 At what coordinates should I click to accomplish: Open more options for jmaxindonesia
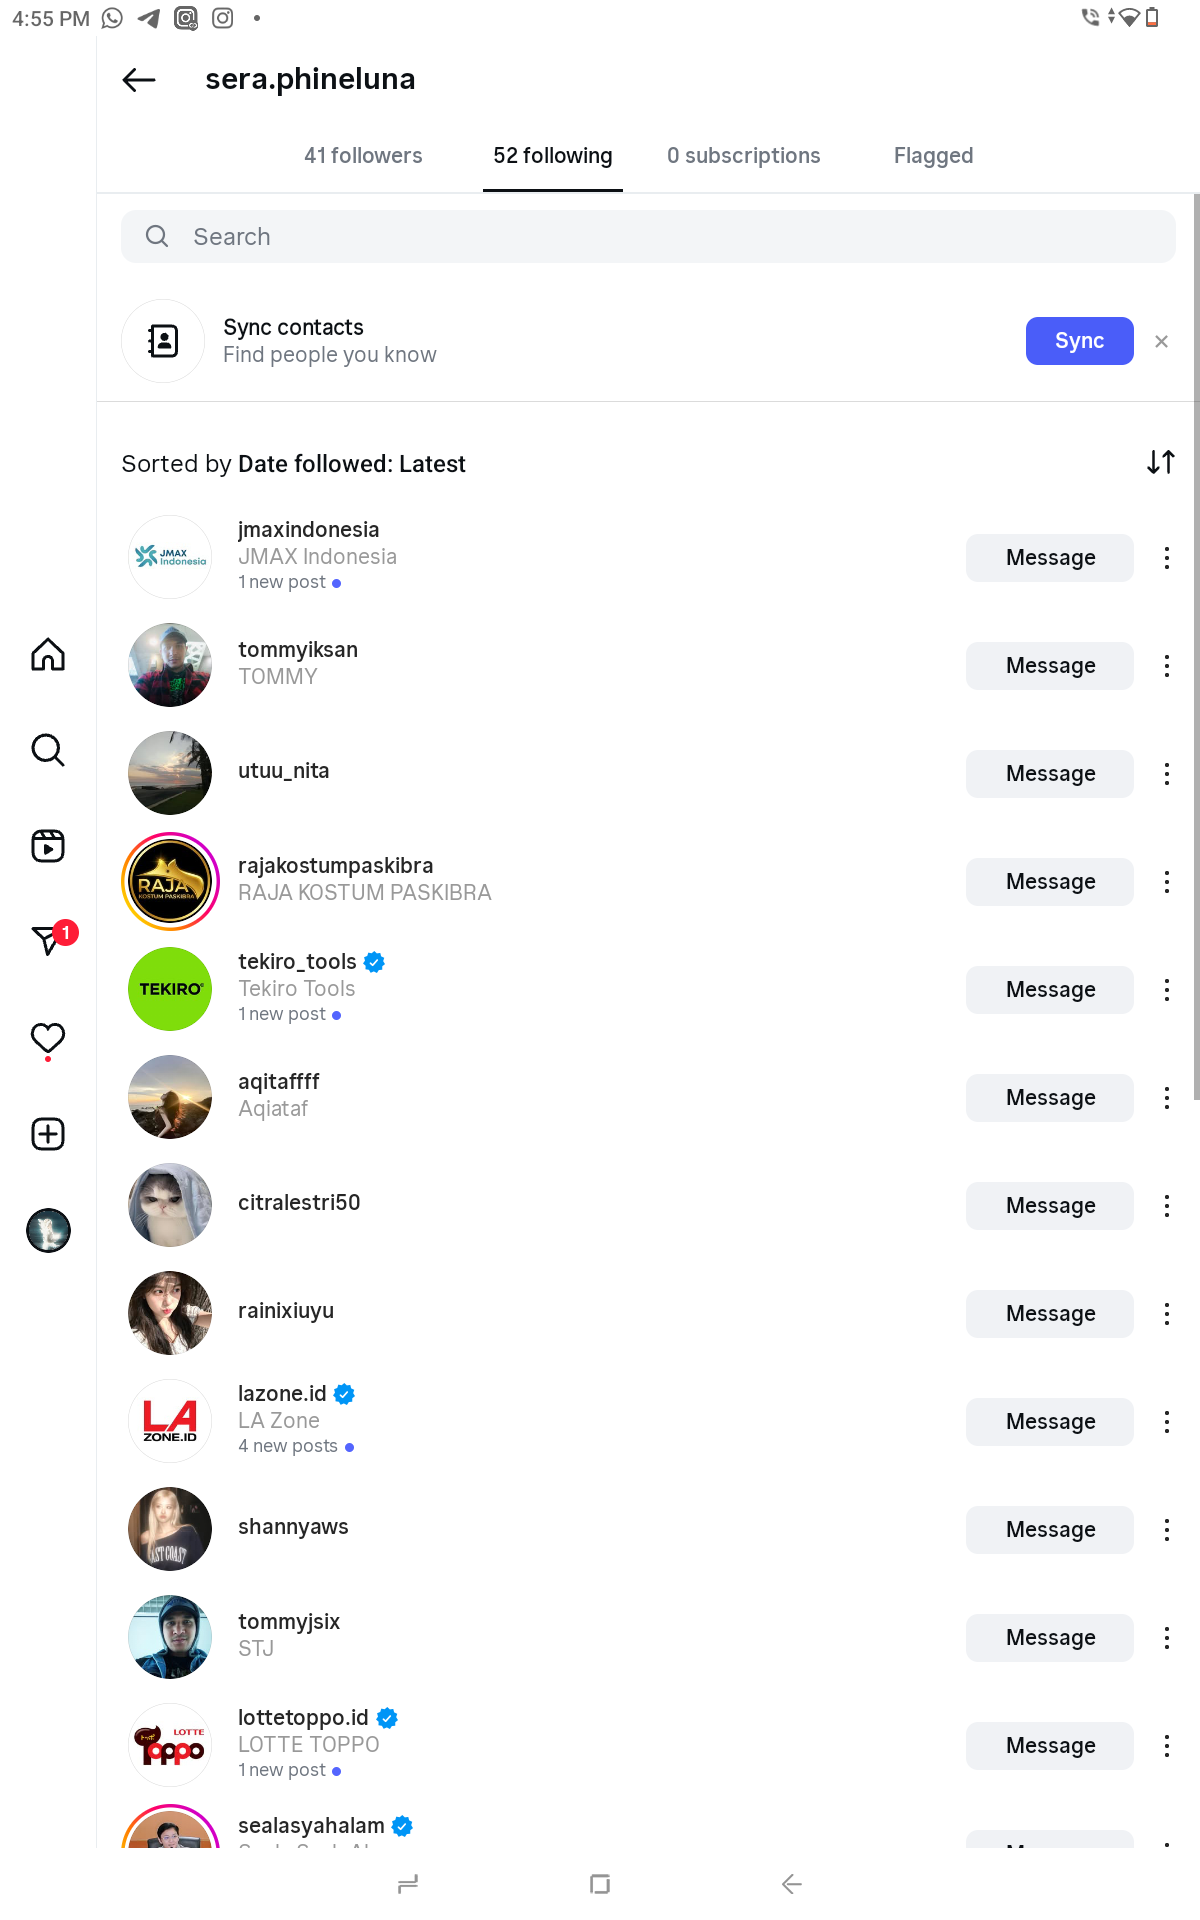[x=1166, y=558]
